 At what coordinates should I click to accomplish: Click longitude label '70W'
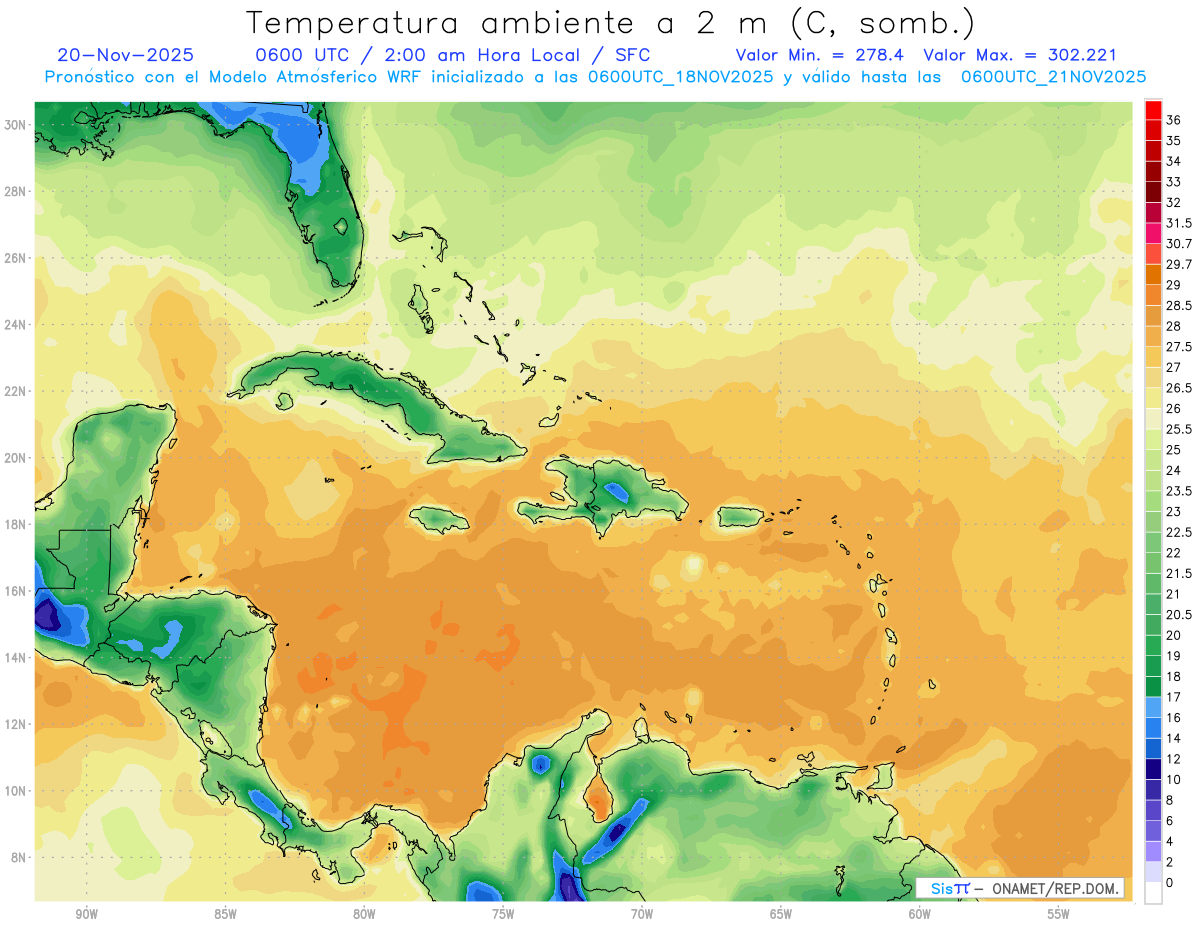coord(642,914)
